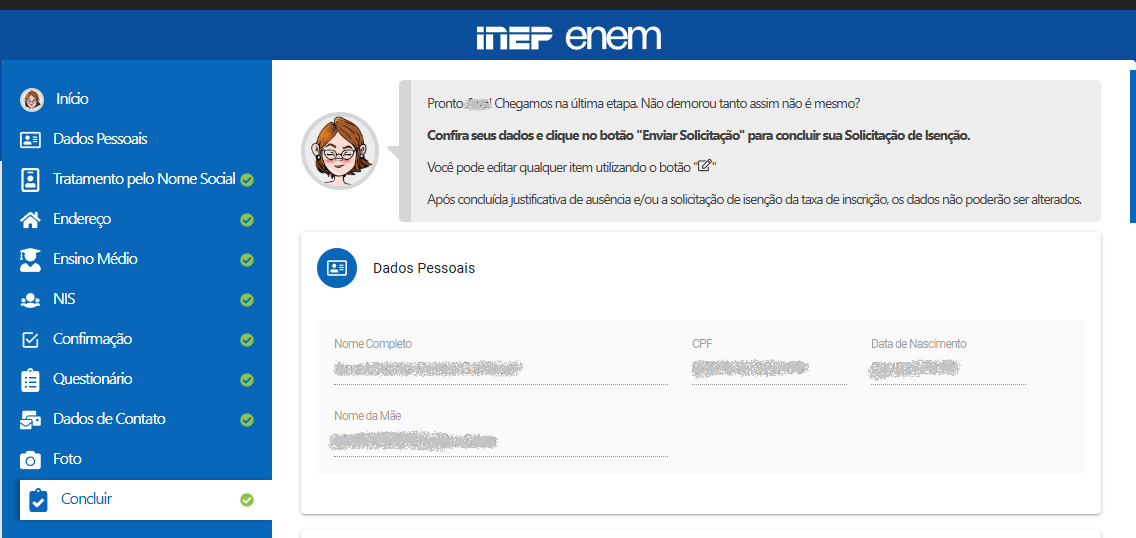The height and width of the screenshot is (538, 1136).
Task: Click the contact devices icon for Dados de Contato
Action: [31, 419]
